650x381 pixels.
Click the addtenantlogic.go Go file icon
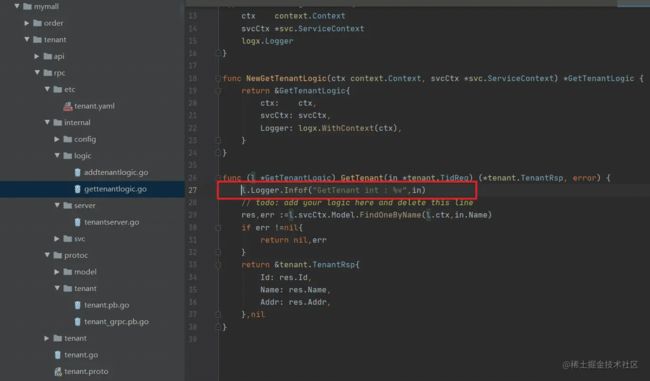(x=78, y=172)
